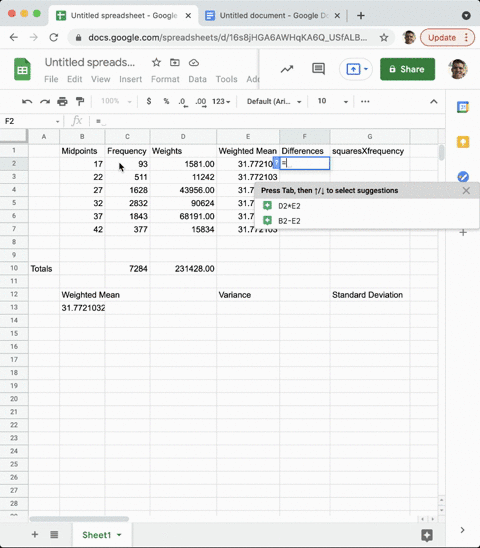Star the Untitled spreadsheet
Screen dimensions: 480x548
[x=156, y=63]
